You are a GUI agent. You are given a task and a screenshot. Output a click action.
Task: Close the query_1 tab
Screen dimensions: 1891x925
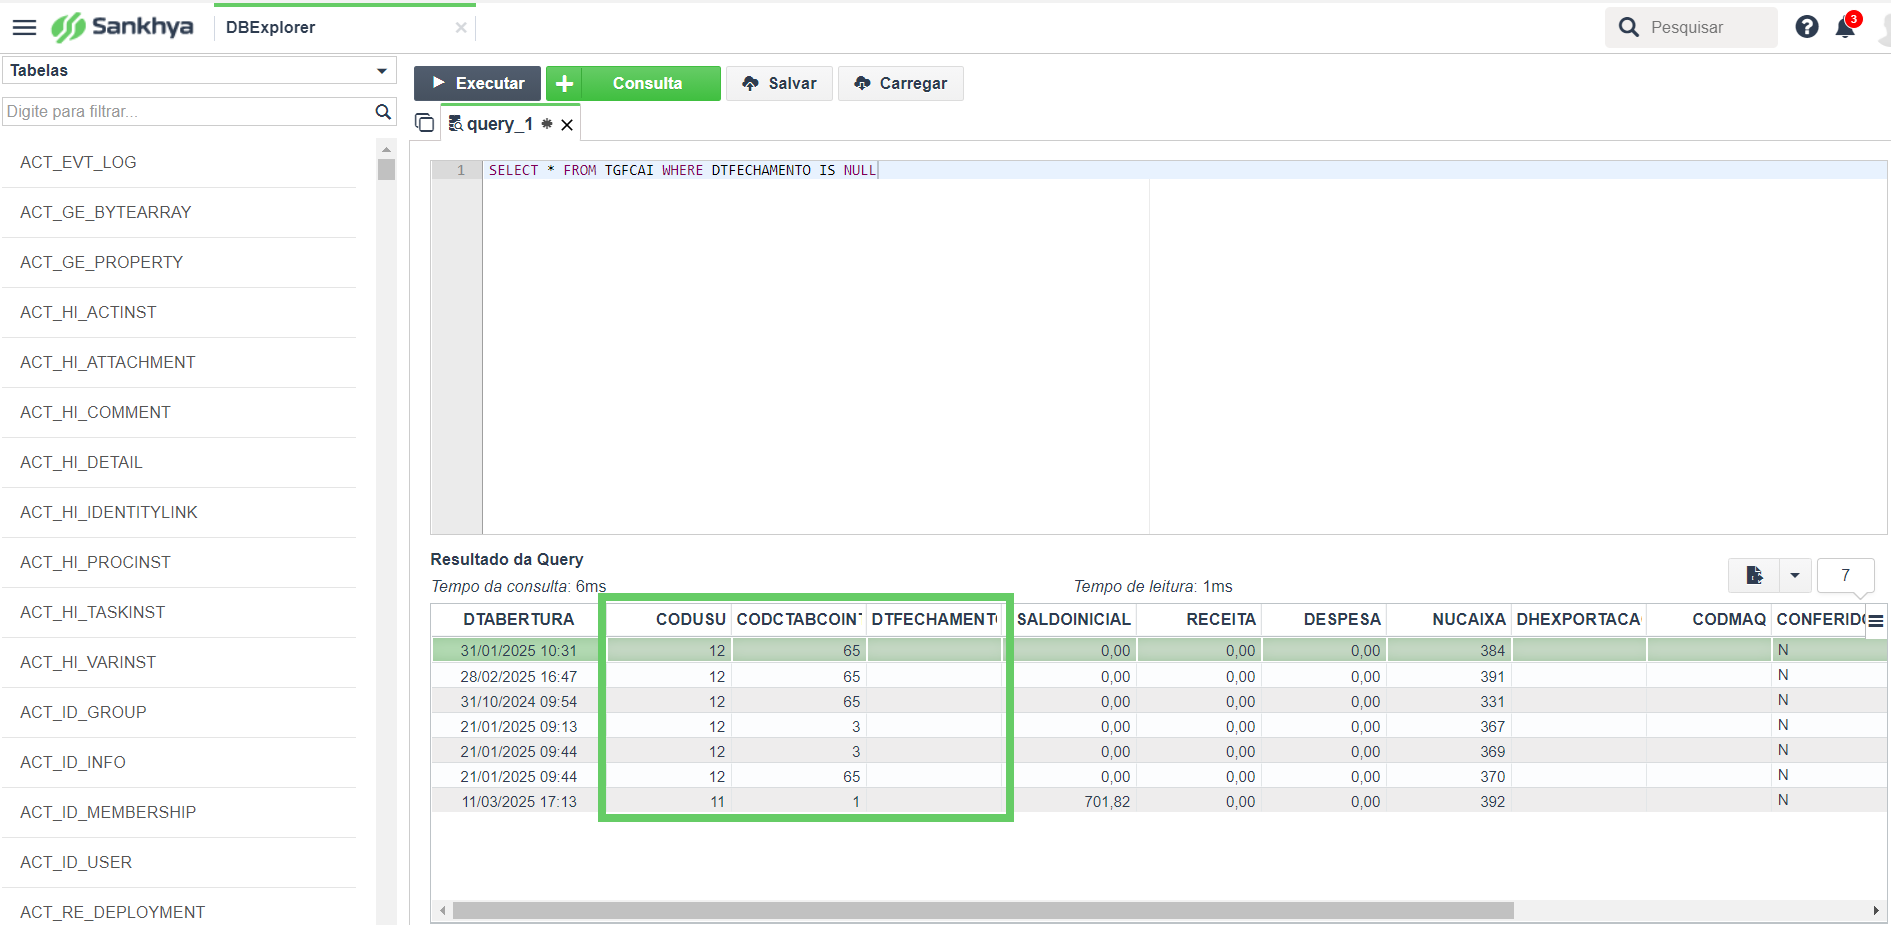pos(567,125)
